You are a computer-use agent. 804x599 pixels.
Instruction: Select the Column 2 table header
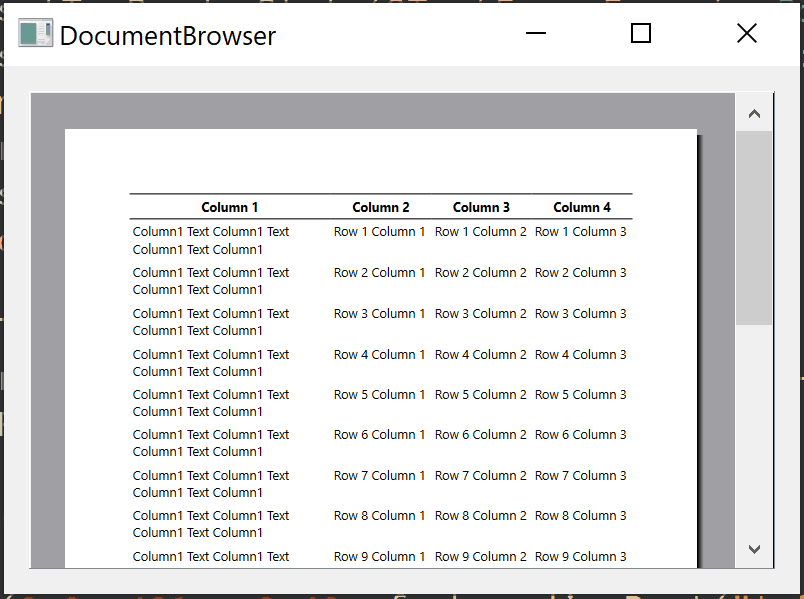point(381,207)
